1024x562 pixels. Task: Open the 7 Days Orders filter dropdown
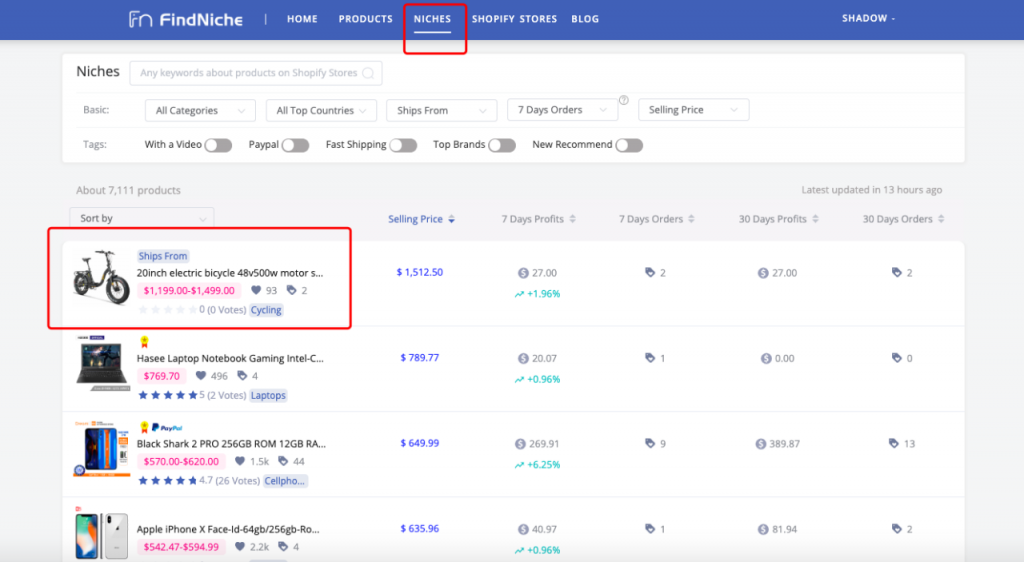click(562, 110)
